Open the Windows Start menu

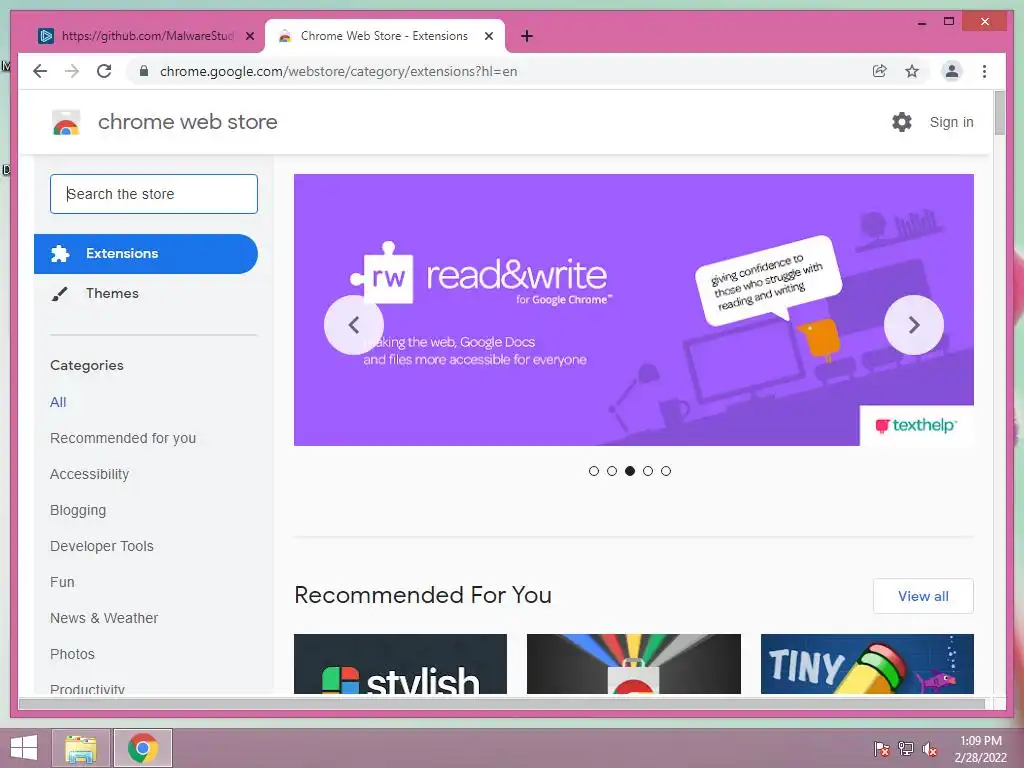24,747
